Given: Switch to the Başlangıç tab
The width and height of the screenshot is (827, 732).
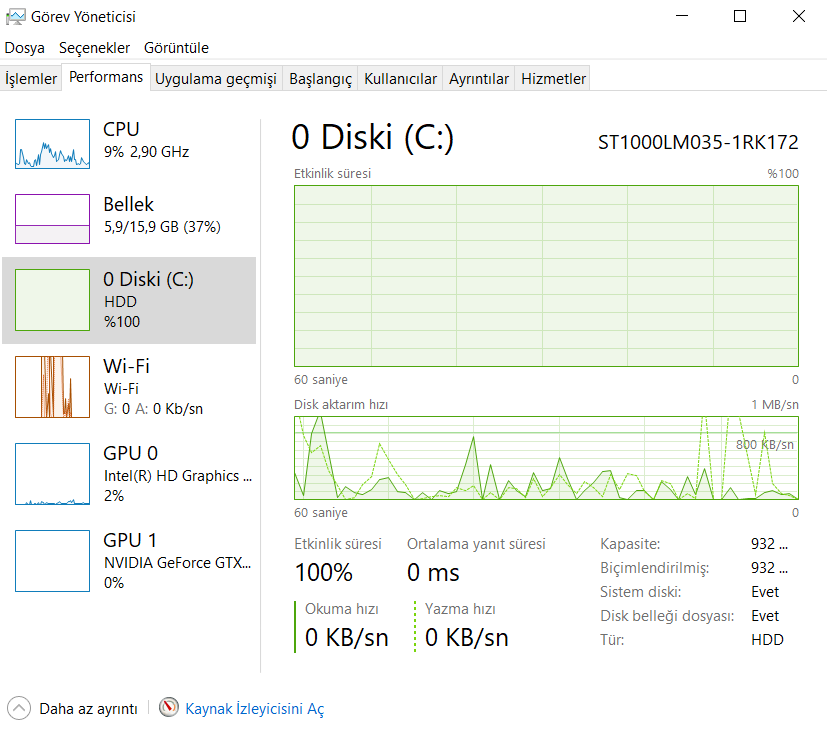Looking at the screenshot, I should [x=320, y=79].
